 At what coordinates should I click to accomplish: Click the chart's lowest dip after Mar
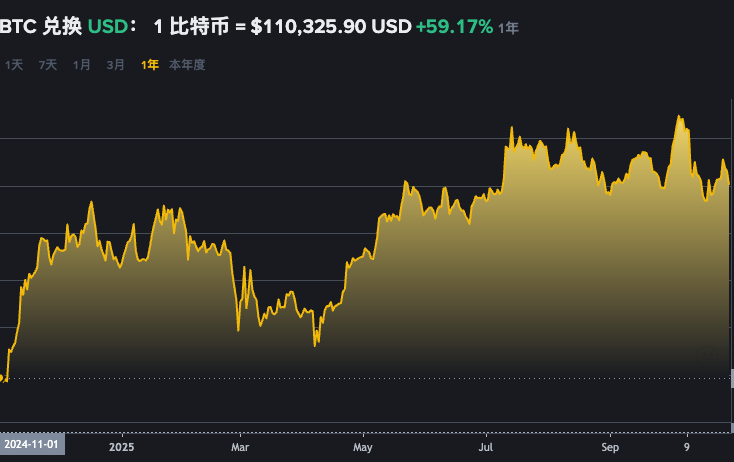pyautogui.click(x=315, y=345)
